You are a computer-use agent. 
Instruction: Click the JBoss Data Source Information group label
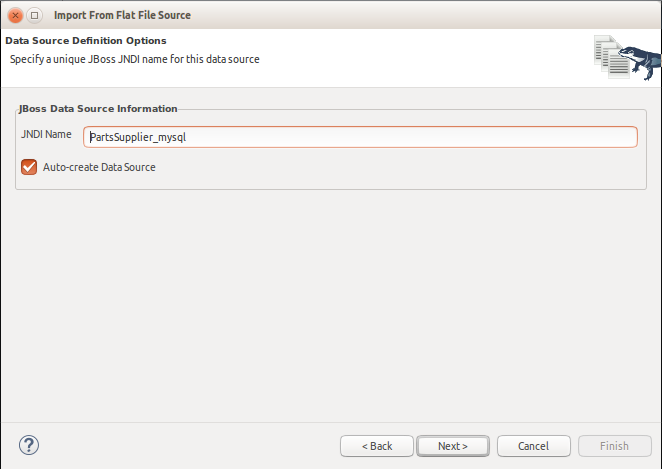(x=98, y=108)
